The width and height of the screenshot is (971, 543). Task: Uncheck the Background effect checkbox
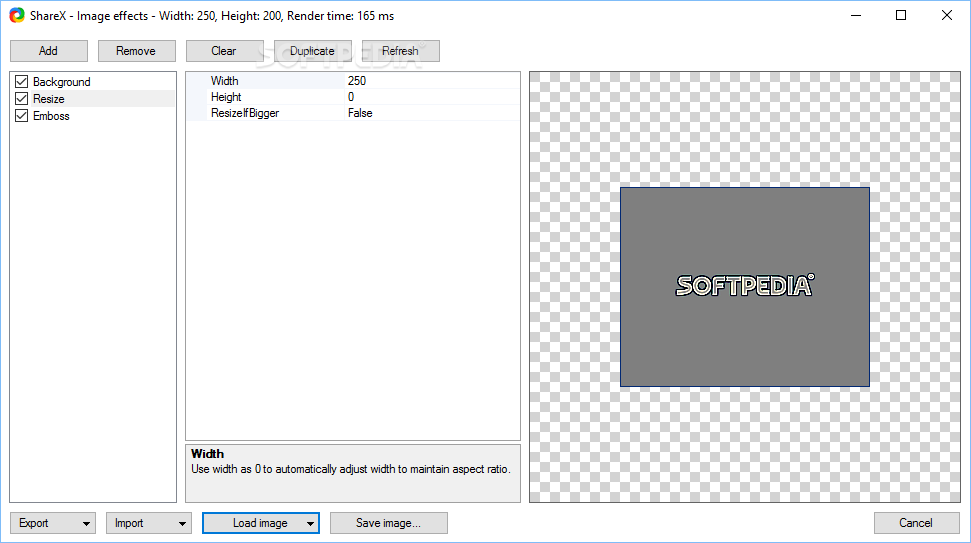[x=22, y=82]
